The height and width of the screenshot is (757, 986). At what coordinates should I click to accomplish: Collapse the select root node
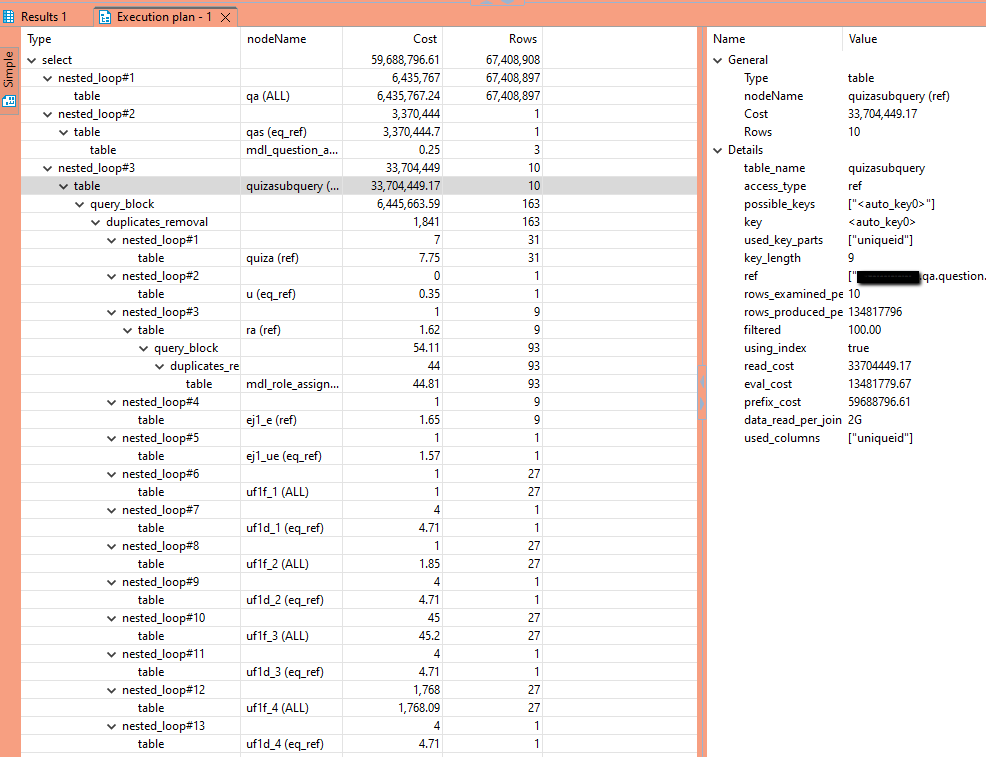(x=32, y=60)
